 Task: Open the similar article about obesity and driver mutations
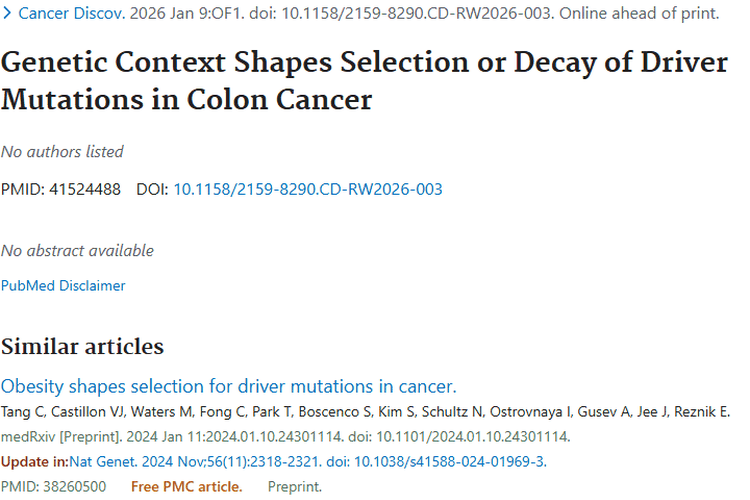[228, 387]
